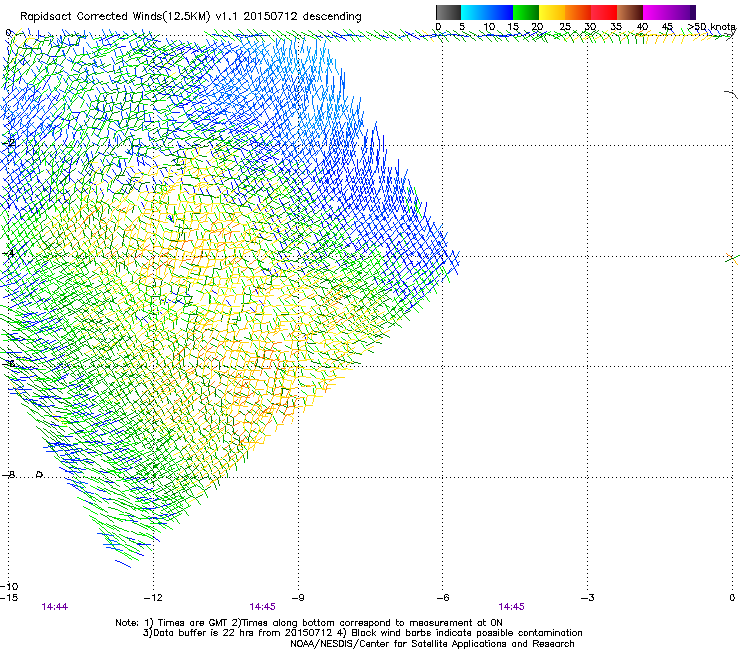Click the date '20150712' in the title

[270, 17]
